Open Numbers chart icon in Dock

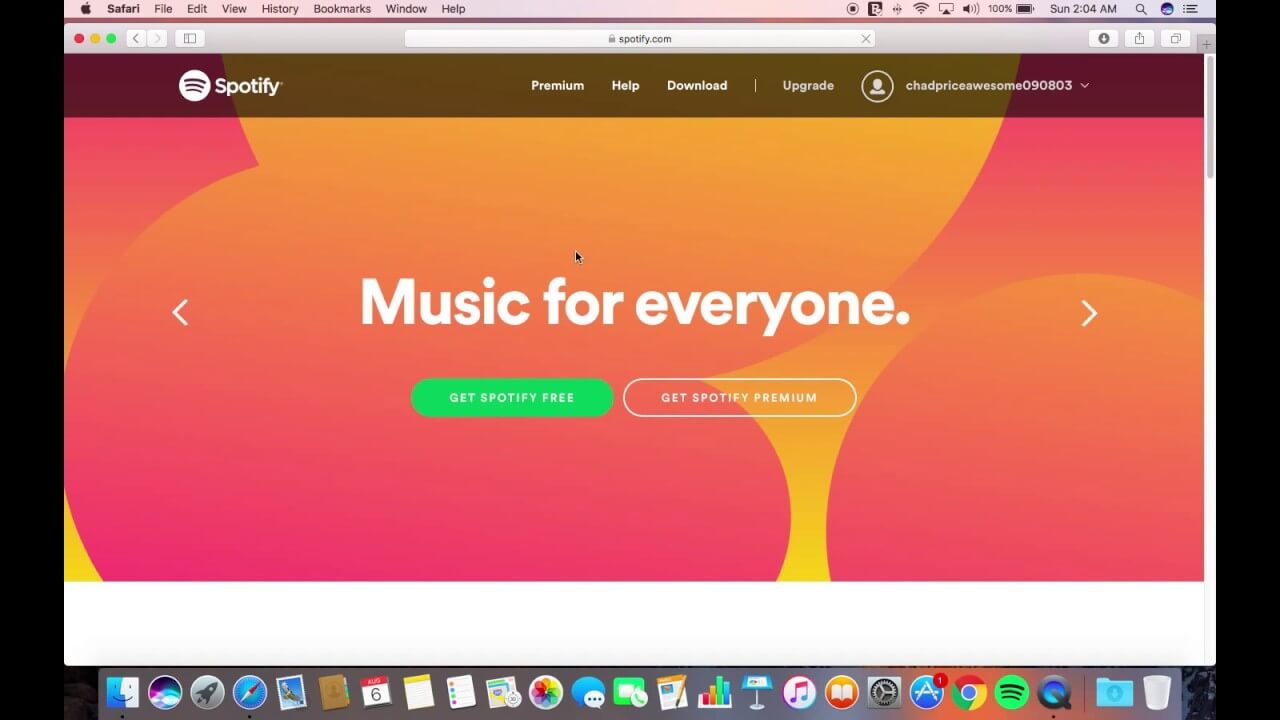(714, 692)
